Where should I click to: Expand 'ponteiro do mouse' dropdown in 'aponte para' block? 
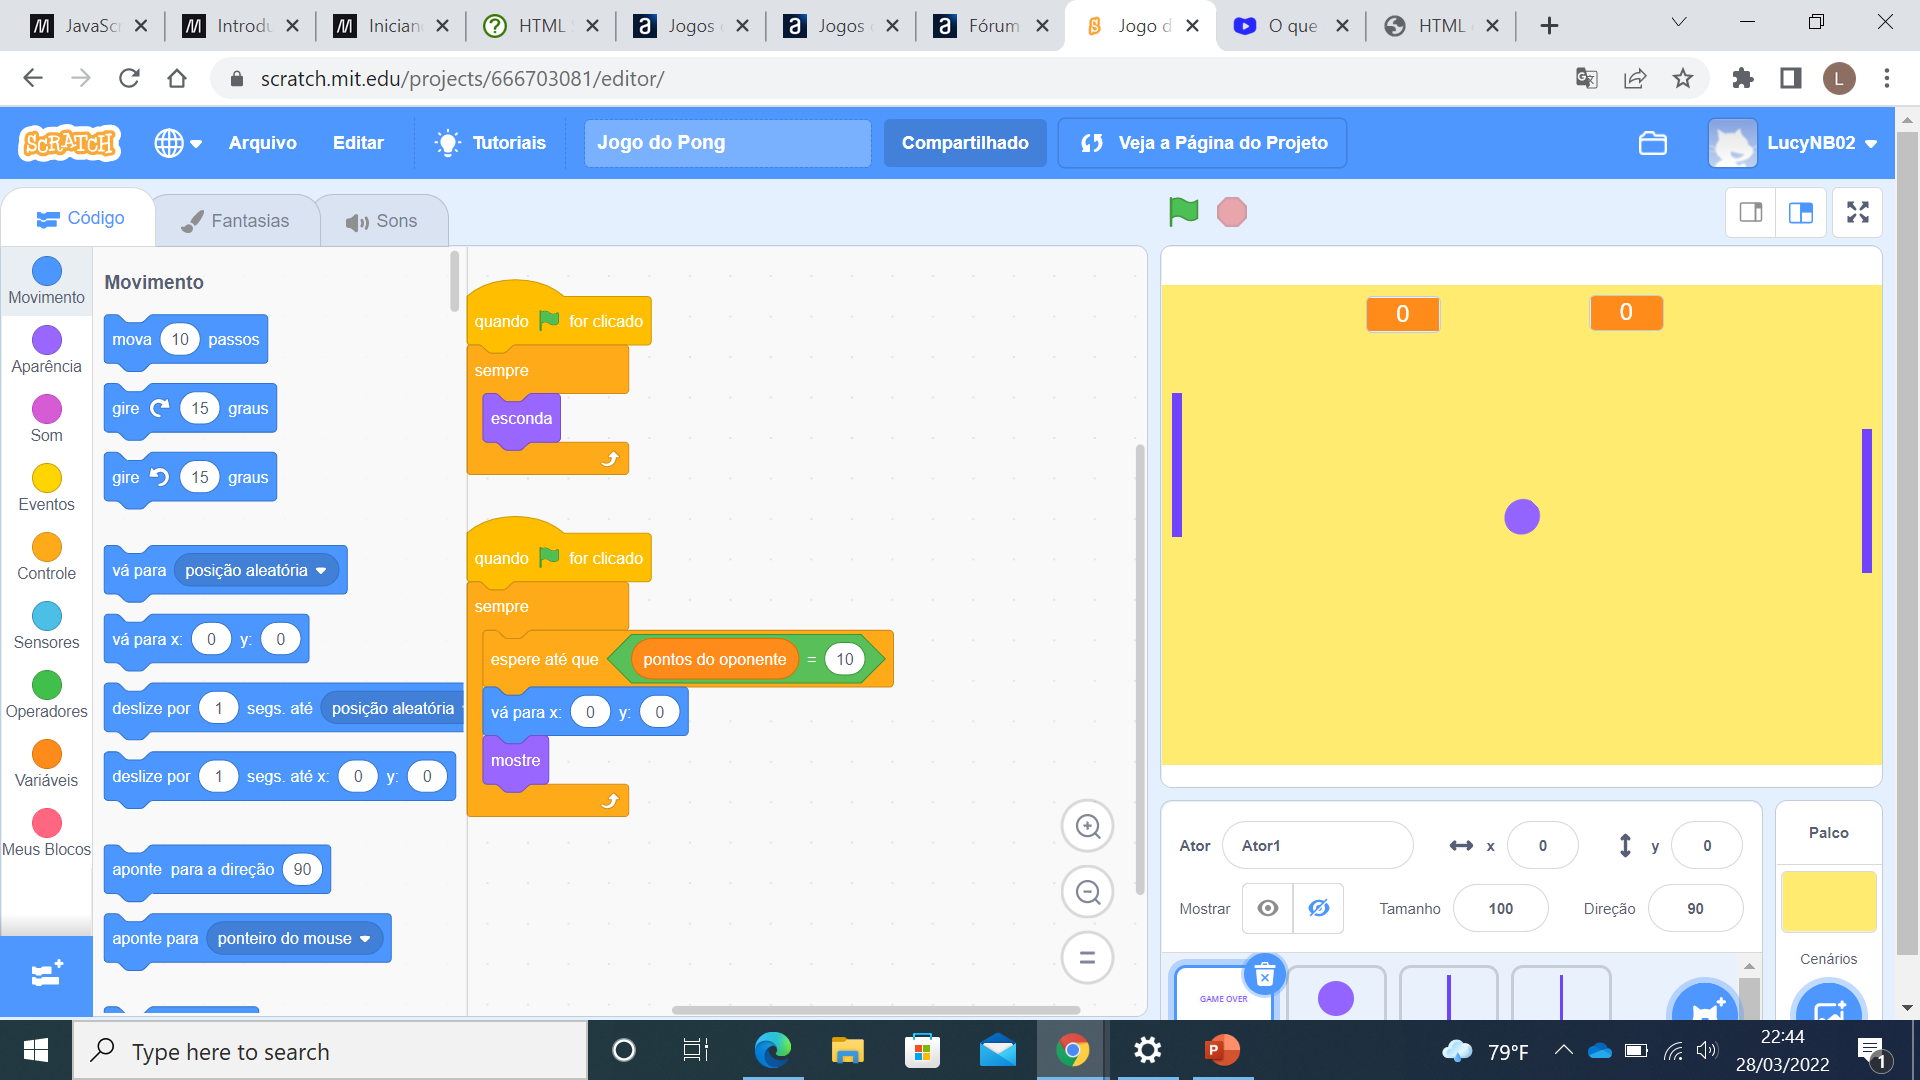click(294, 938)
